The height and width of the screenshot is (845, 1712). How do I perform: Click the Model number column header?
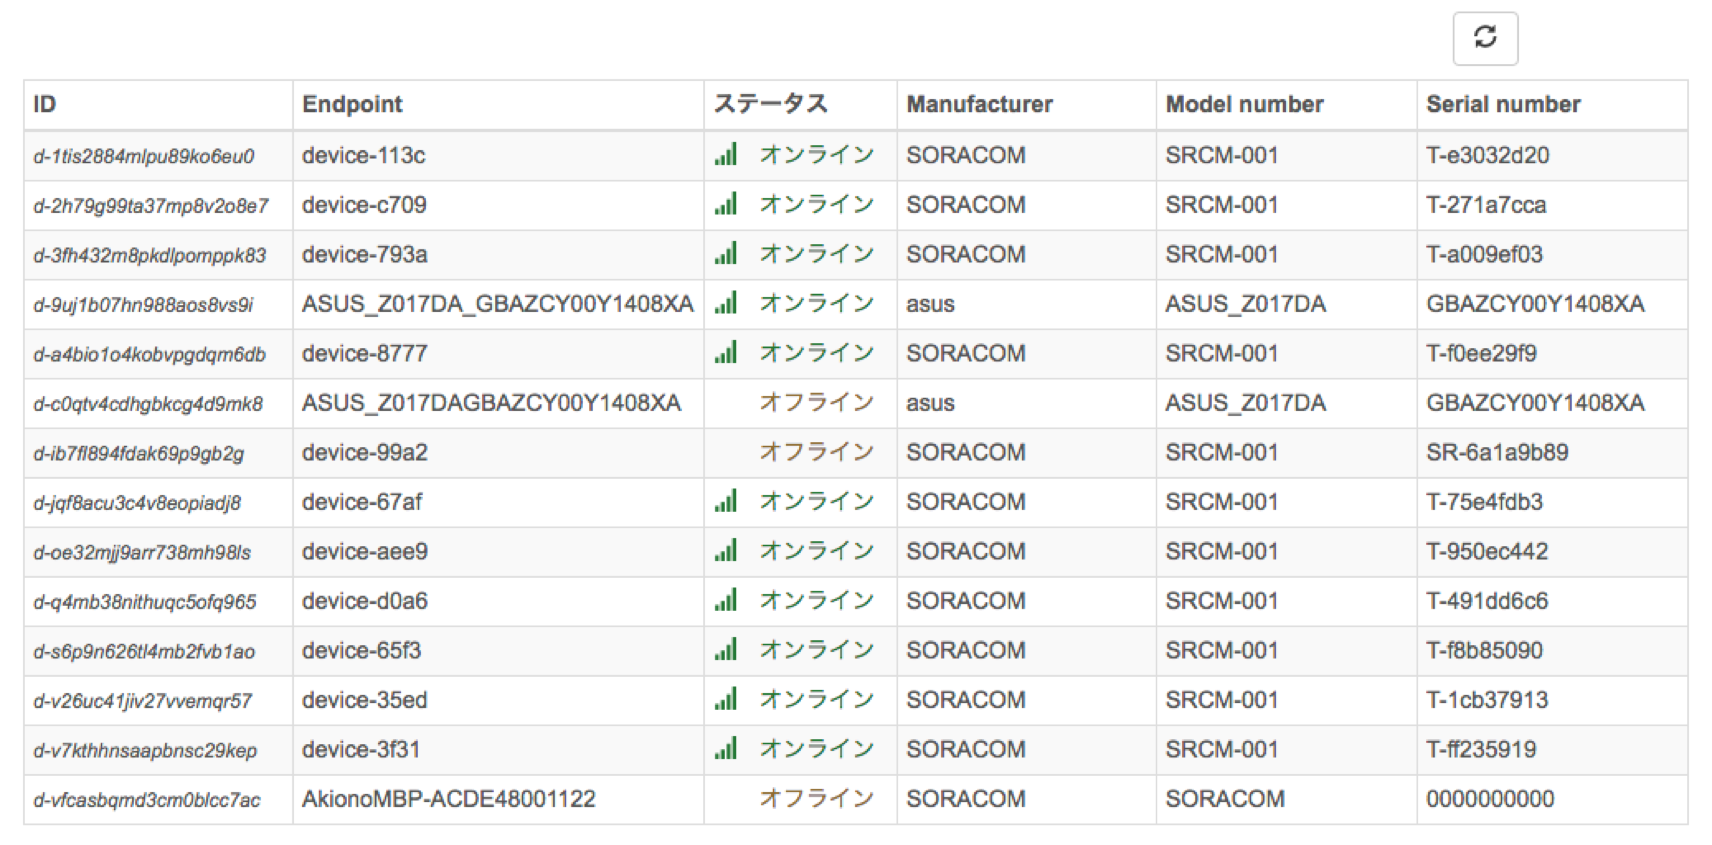[1286, 104]
